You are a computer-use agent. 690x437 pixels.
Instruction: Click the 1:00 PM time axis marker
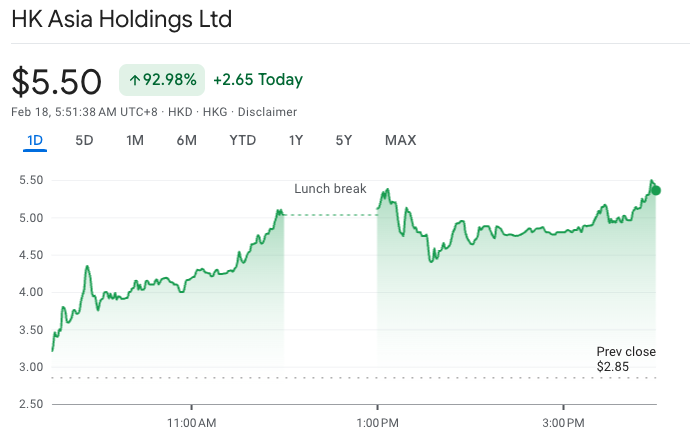(x=377, y=423)
